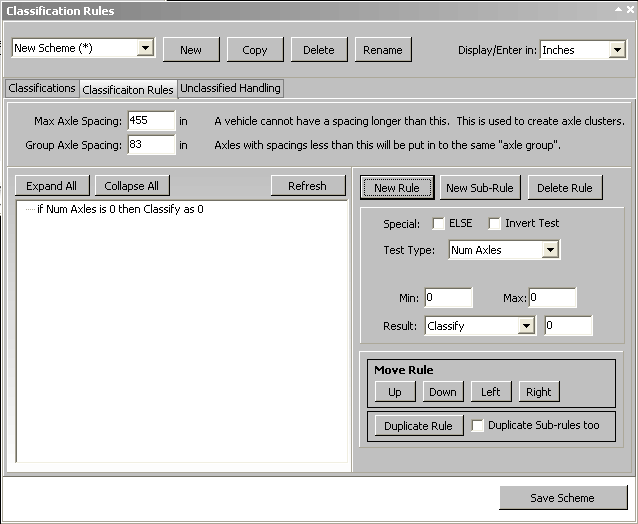
Task: Close the Classification Rules window
Action: click(x=628, y=10)
